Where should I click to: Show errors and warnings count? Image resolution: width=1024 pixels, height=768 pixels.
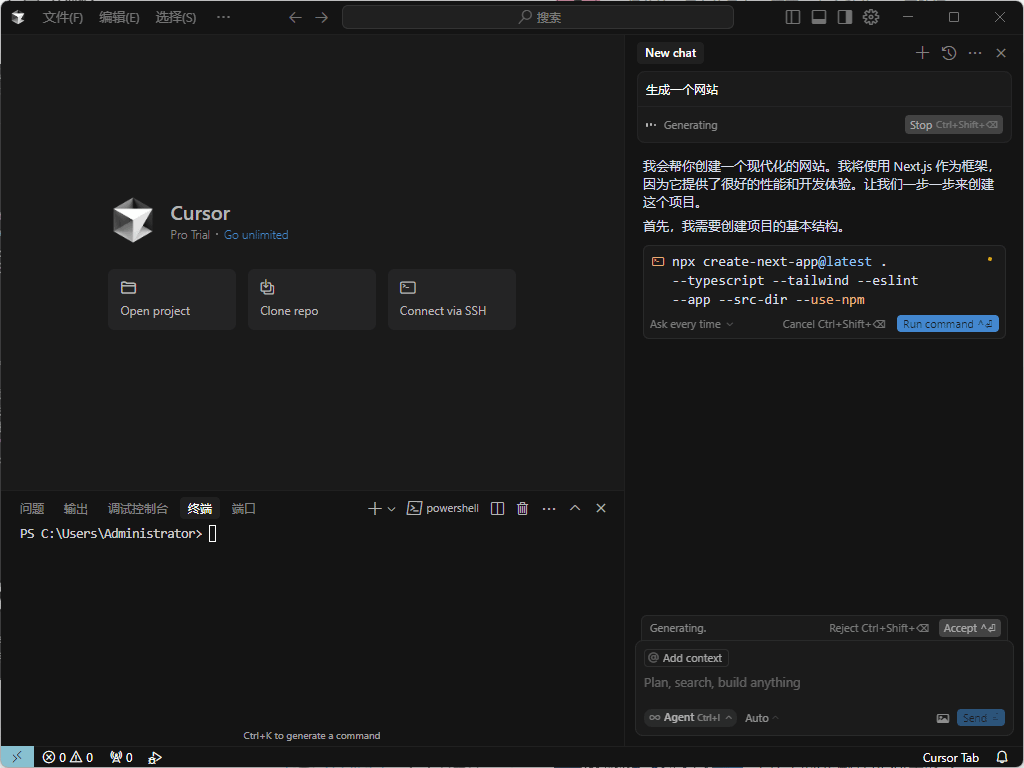[x=68, y=758]
